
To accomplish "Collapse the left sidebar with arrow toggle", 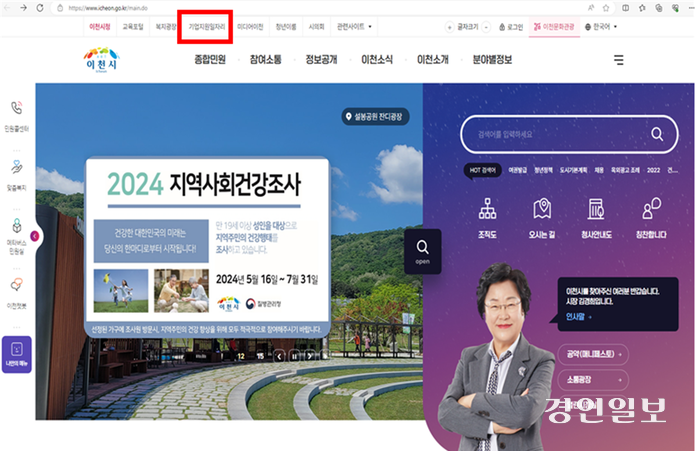I will [35, 236].
